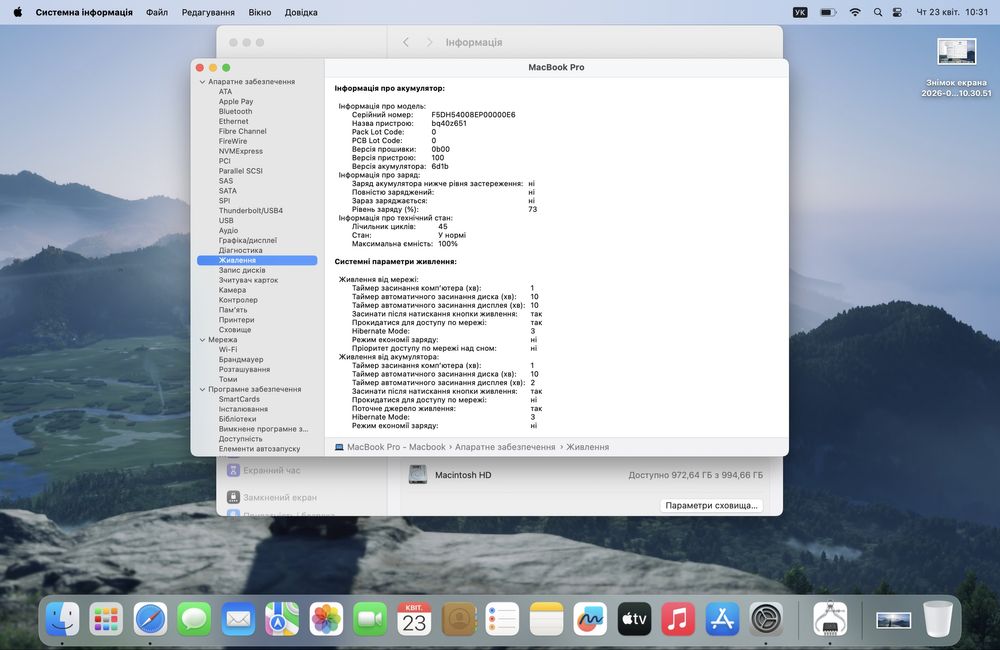
Task: Open Spotlight search in menu bar
Action: pyautogui.click(x=878, y=12)
